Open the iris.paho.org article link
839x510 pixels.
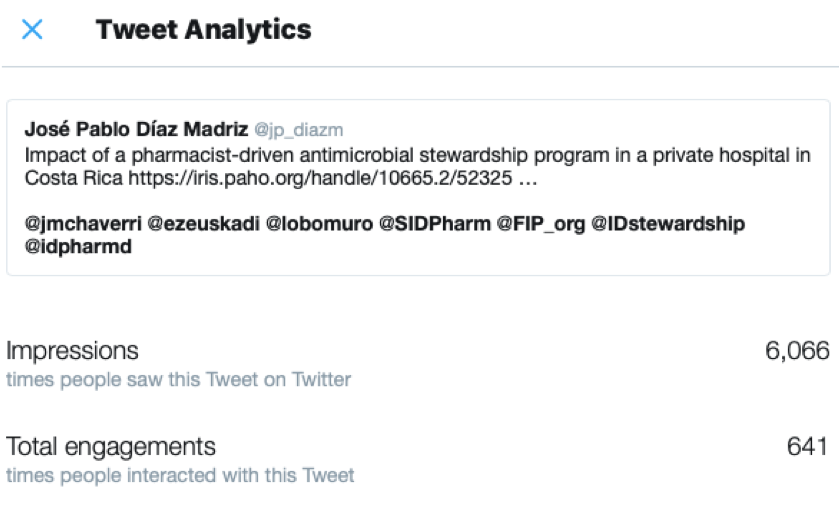point(333,178)
